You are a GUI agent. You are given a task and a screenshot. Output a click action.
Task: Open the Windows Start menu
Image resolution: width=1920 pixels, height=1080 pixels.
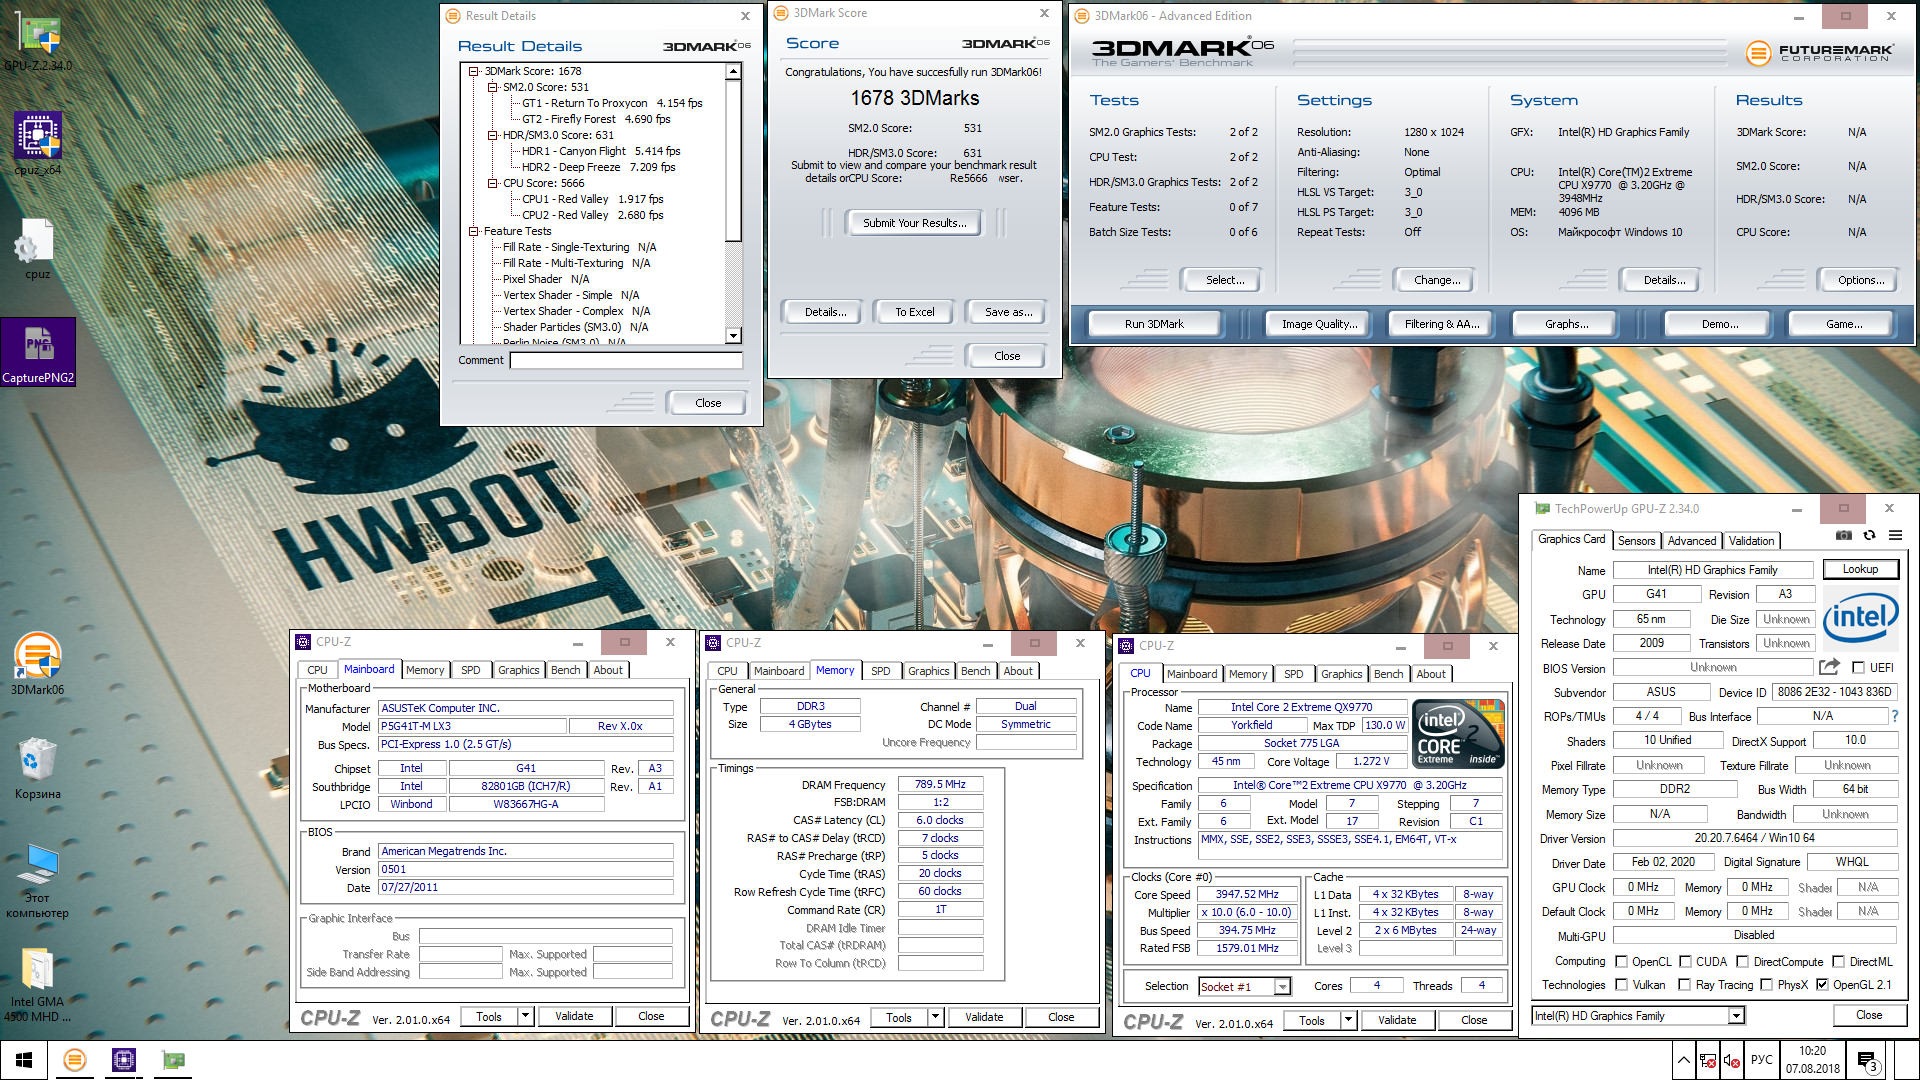tap(24, 1060)
